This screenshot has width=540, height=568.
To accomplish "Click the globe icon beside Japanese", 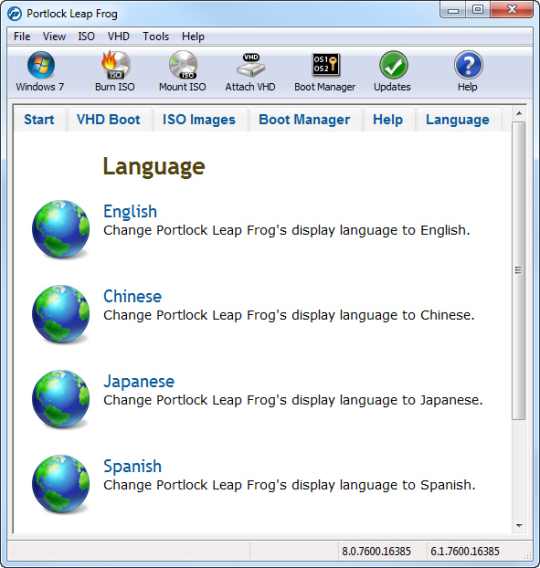I will 61,399.
